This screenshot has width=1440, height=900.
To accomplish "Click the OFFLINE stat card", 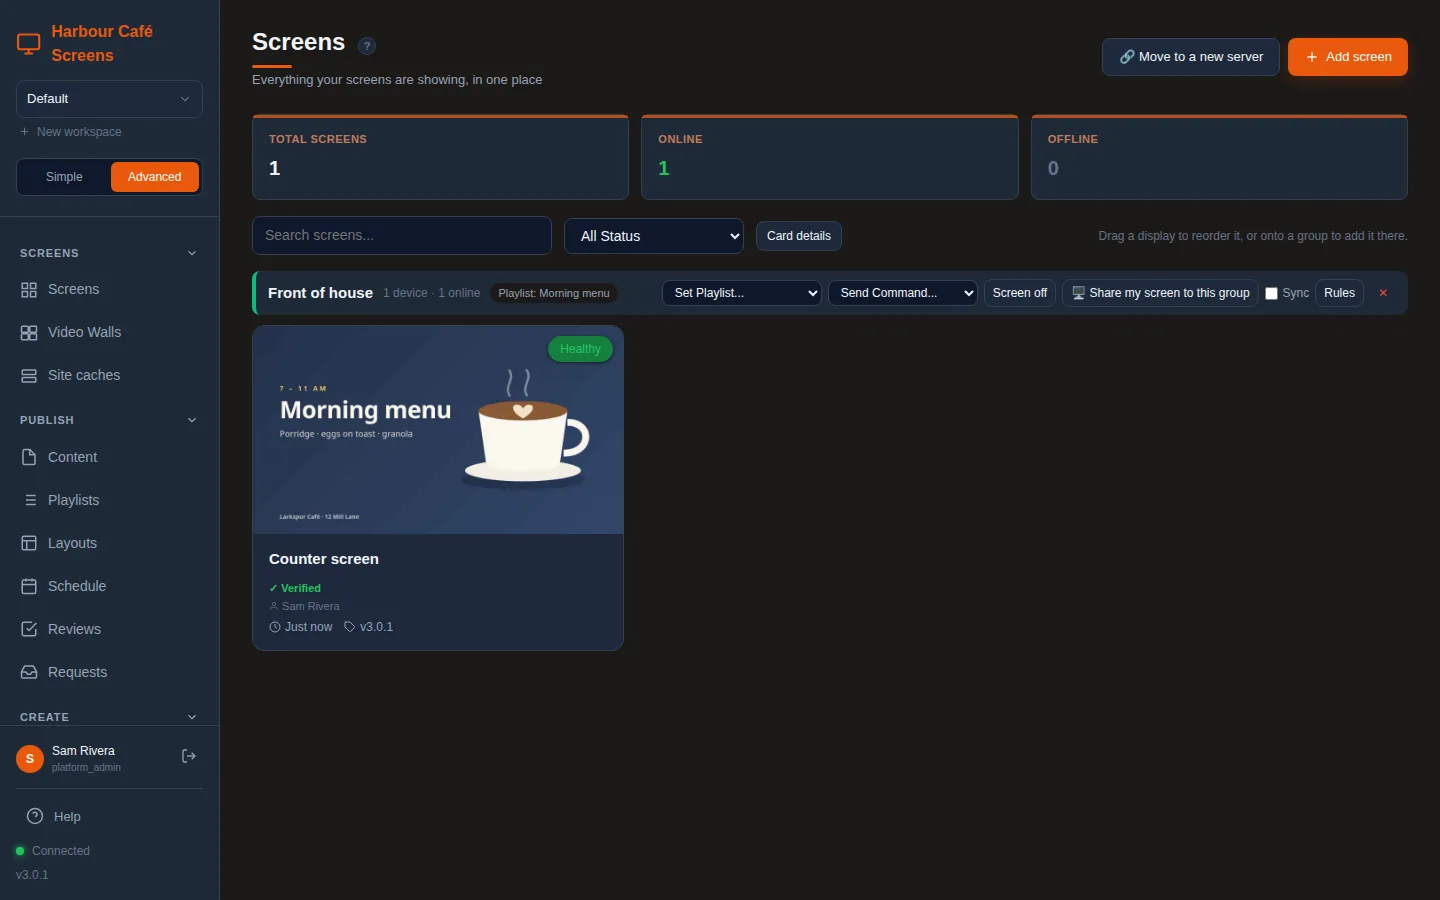I will tap(1219, 157).
